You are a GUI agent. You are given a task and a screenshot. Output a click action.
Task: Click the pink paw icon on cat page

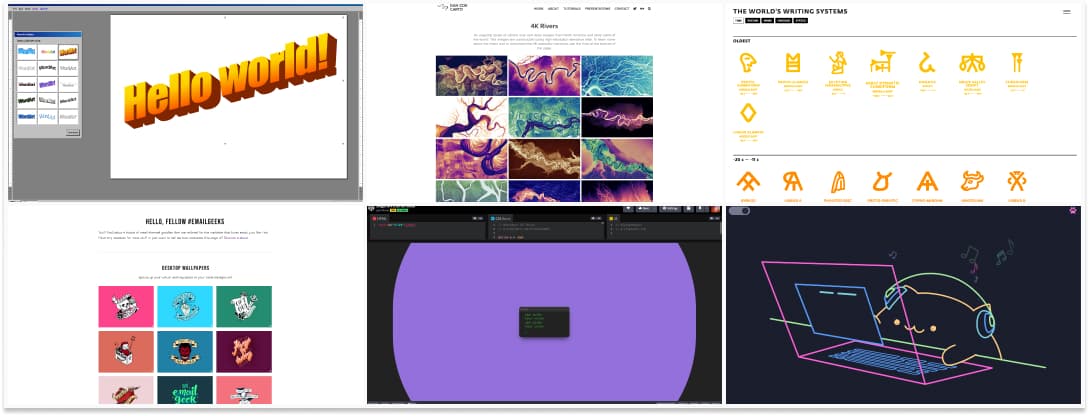pyautogui.click(x=1073, y=211)
